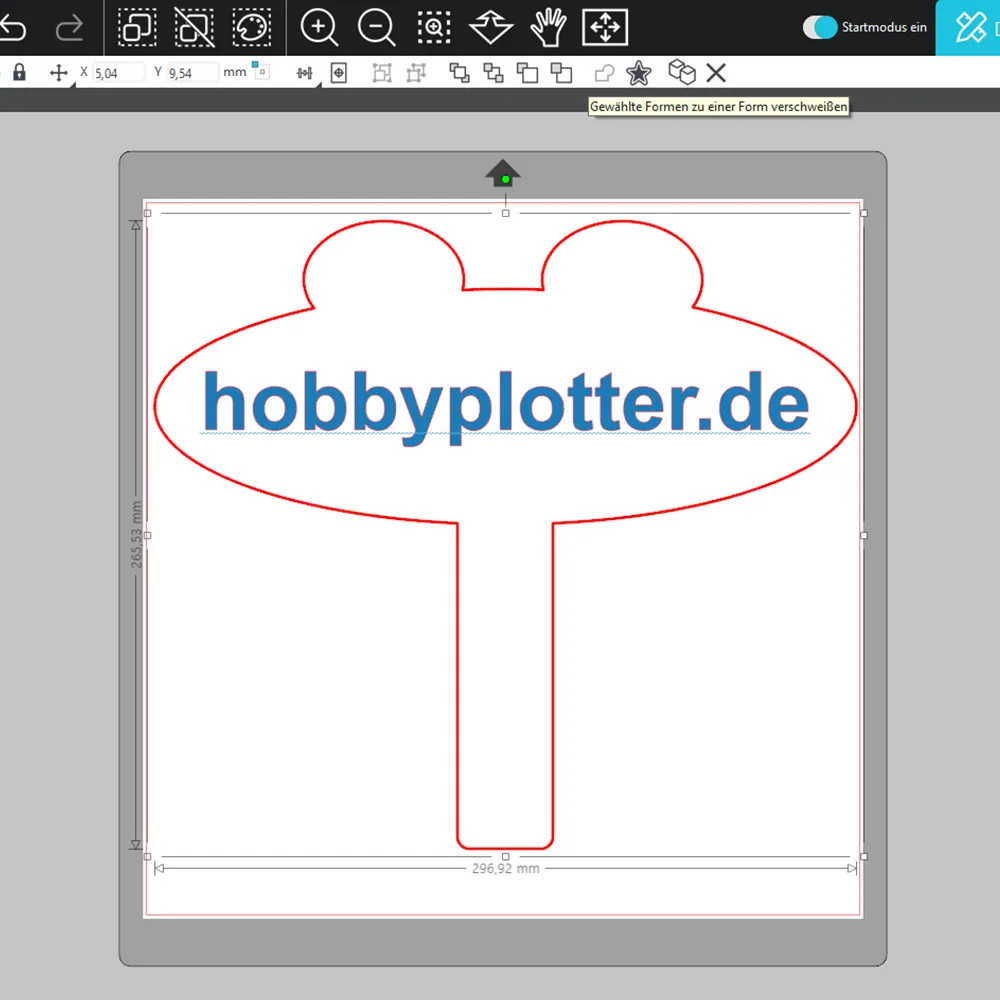Click the Select All tool icon
Screen dimensions: 1000x1000
click(137, 27)
